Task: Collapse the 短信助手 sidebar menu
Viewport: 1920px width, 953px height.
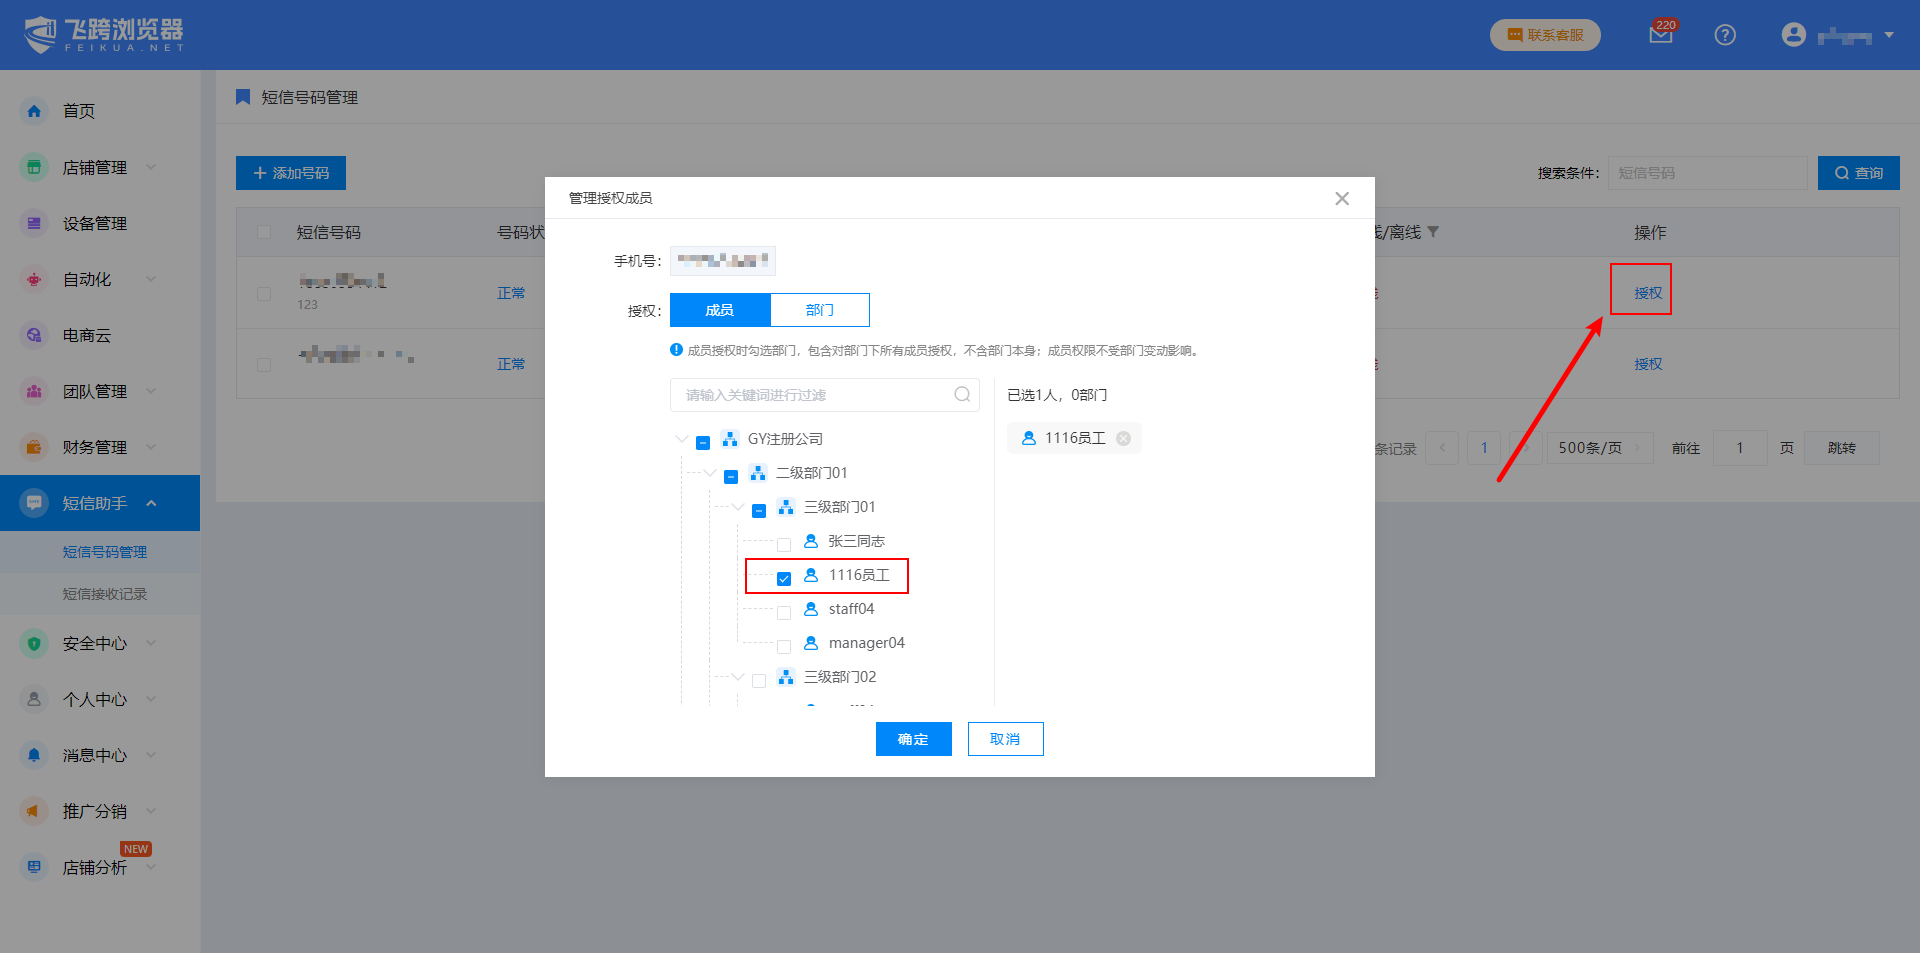Action: coord(151,503)
